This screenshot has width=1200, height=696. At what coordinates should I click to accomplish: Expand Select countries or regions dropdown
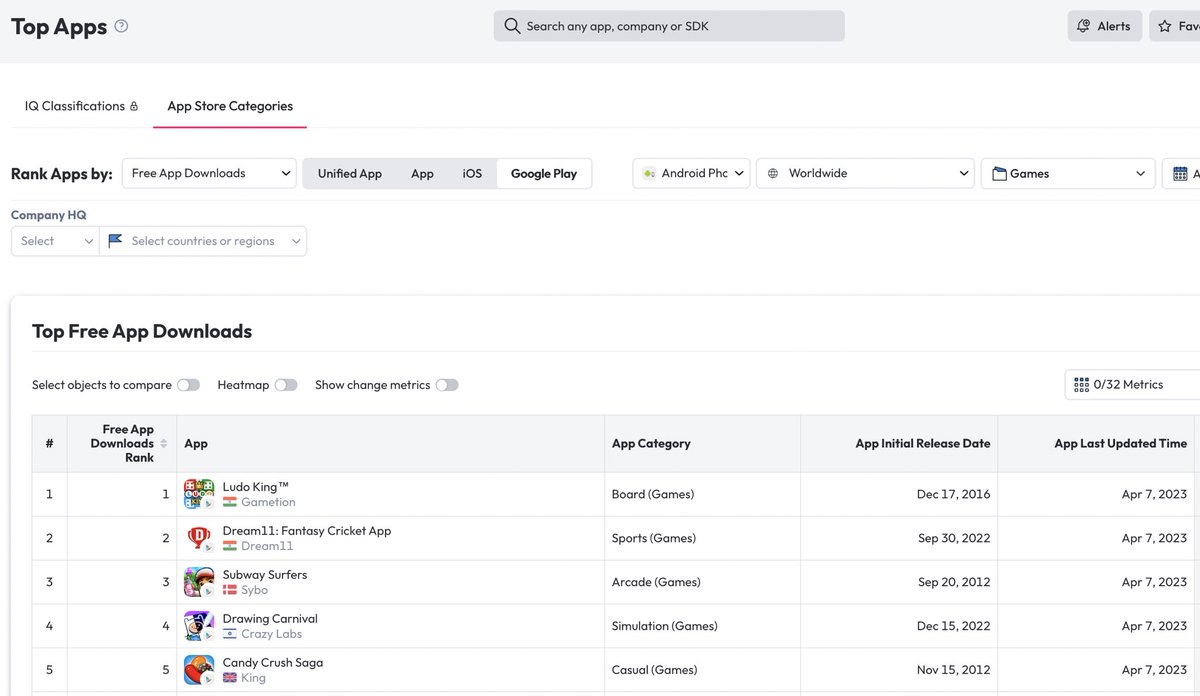point(203,241)
